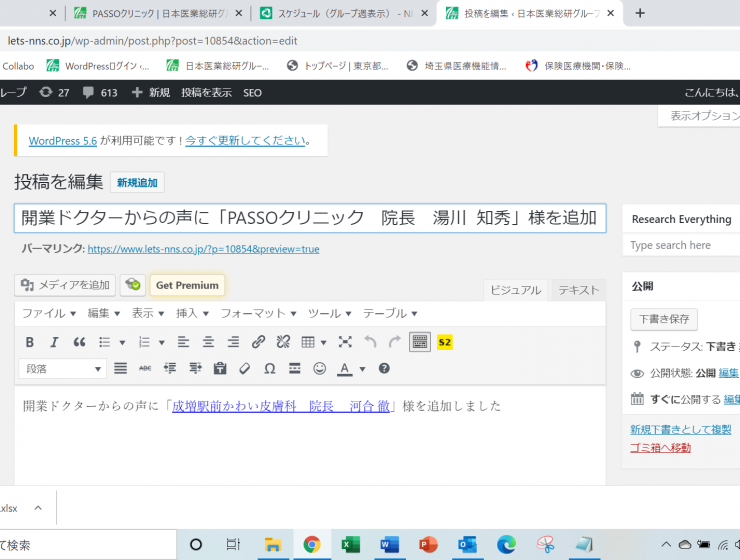Switch to ビジュアル editor tab

click(515, 290)
